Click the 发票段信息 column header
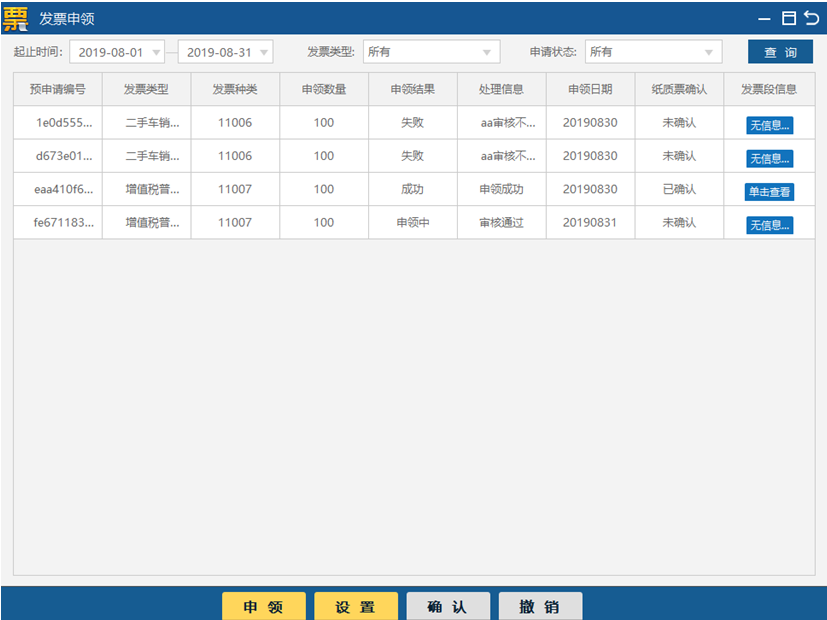This screenshot has height=620, width=827. click(769, 89)
